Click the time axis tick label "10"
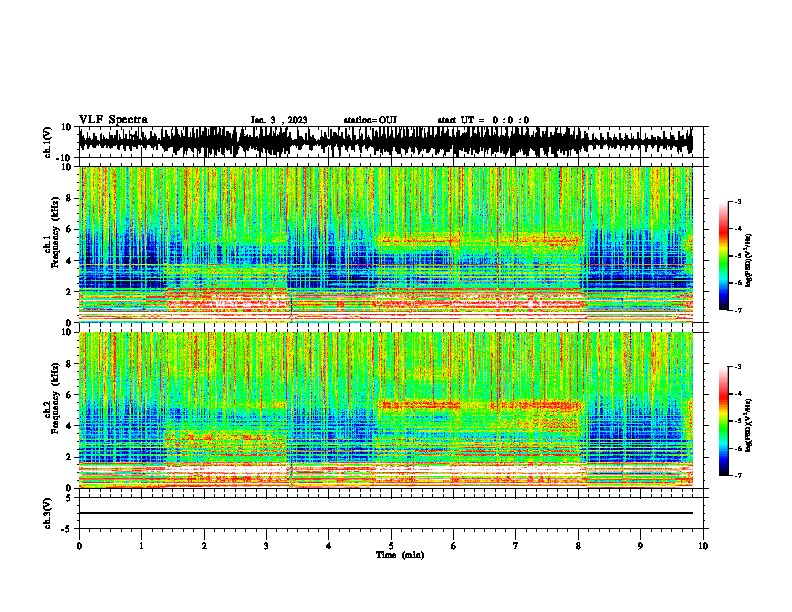Image resolution: width=792 pixels, height=612 pixels. click(x=703, y=546)
